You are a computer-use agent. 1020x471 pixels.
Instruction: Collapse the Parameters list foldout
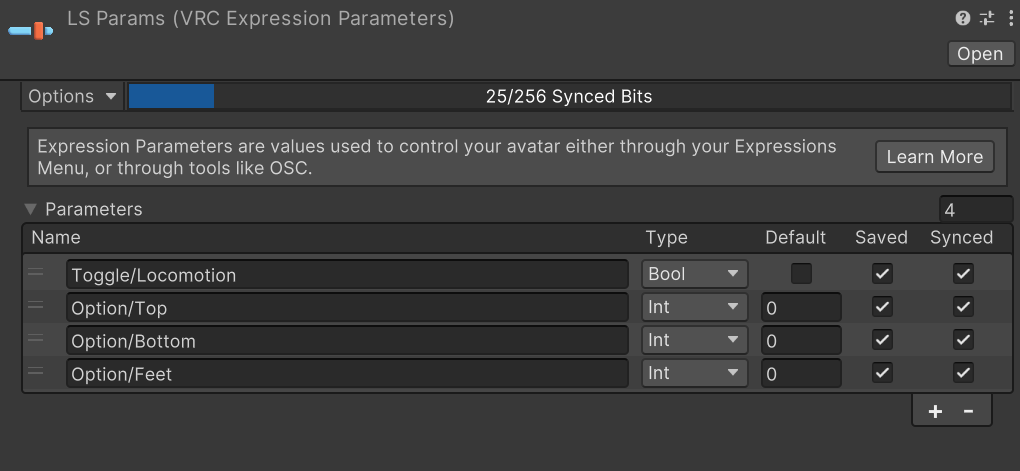31,209
